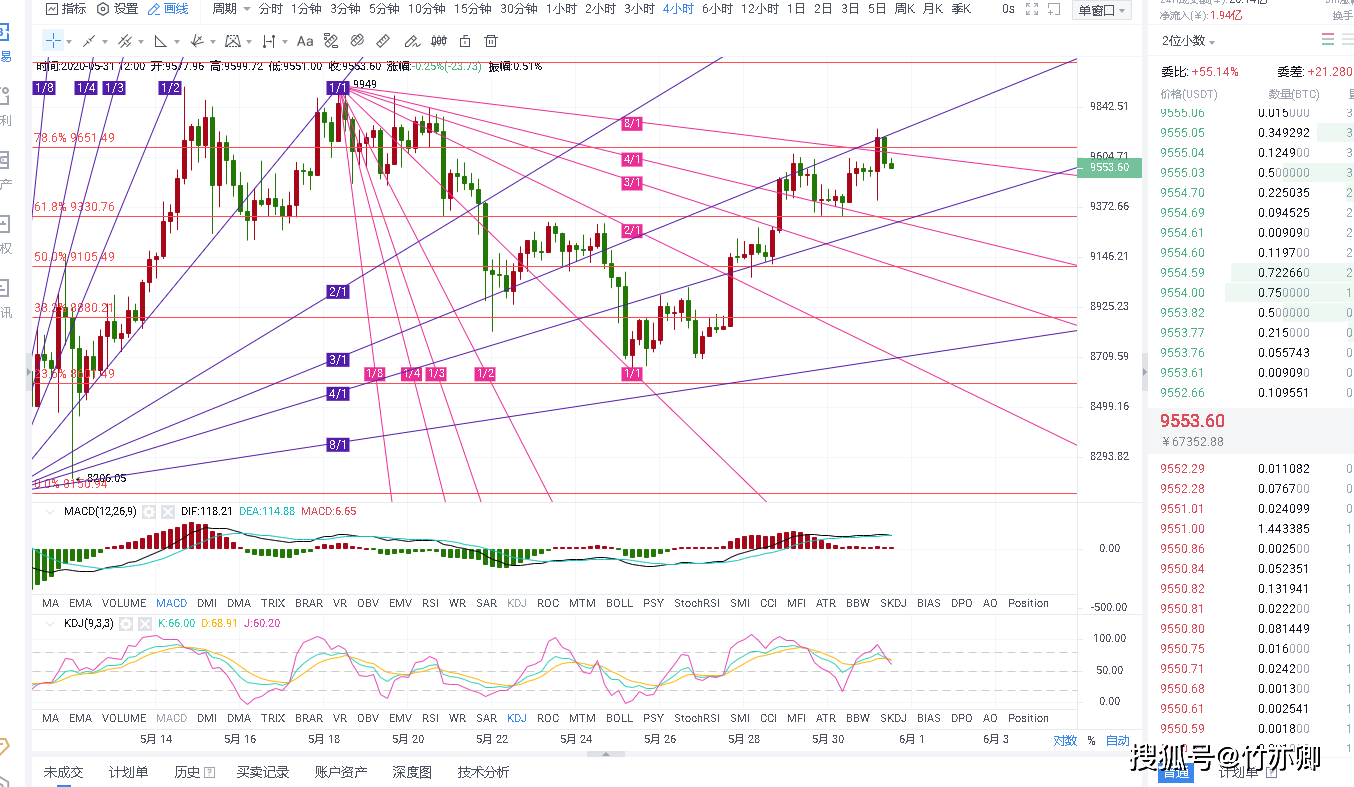This screenshot has width=1354, height=787.
Task: Open MACD indicator settings gear
Action: pos(149,511)
